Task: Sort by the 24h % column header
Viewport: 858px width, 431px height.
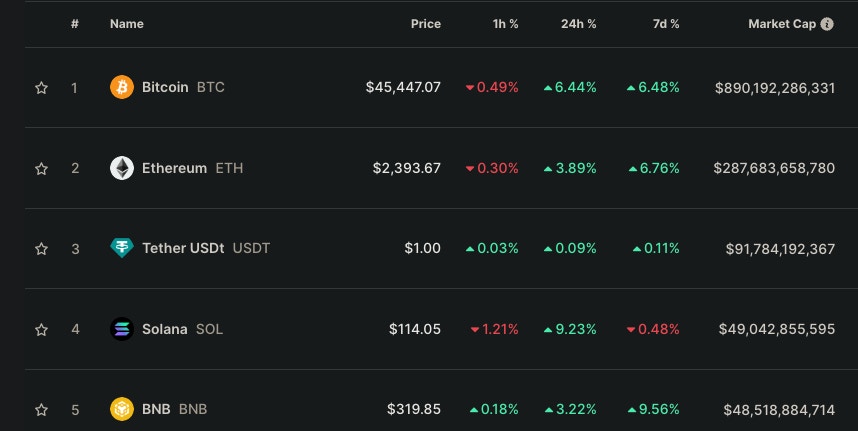Action: [x=578, y=24]
